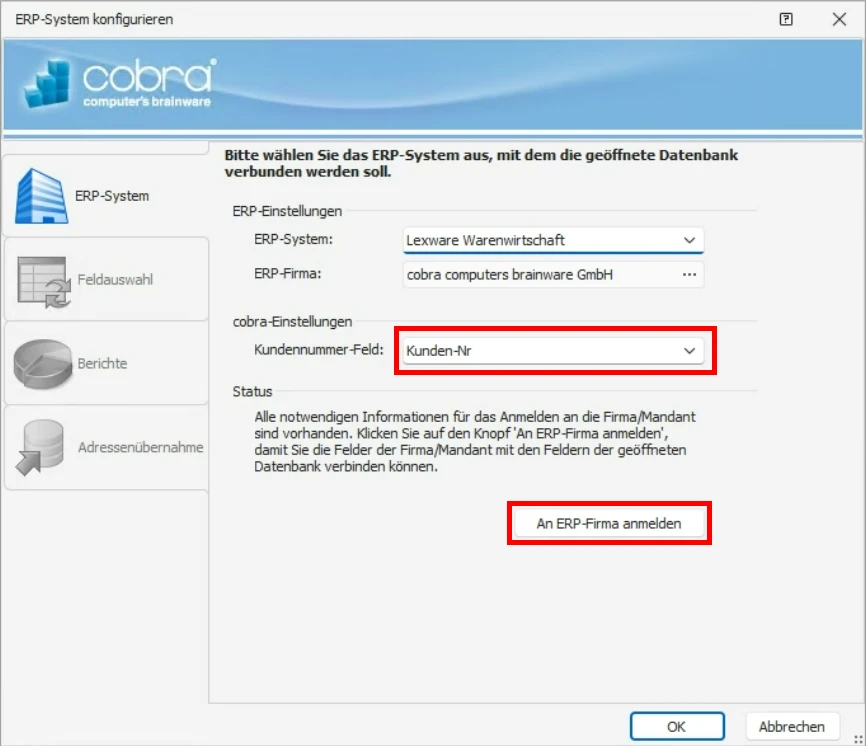Confirm with the OK button
This screenshot has height=746, width=866.
click(677, 727)
